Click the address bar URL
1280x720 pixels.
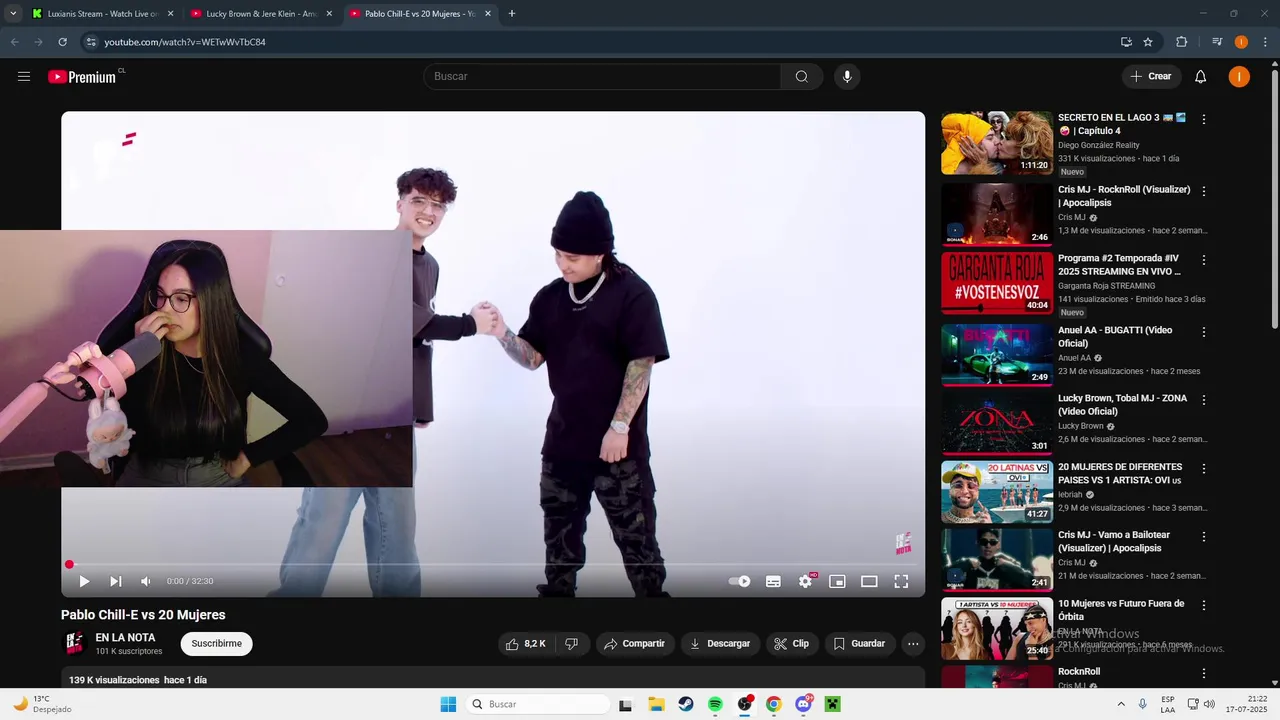click(x=185, y=42)
